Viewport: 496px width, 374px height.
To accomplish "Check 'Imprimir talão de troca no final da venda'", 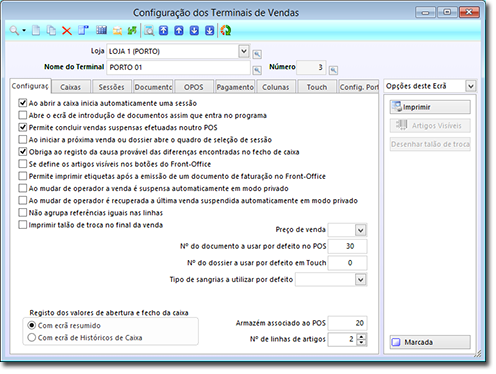I will coord(23,225).
